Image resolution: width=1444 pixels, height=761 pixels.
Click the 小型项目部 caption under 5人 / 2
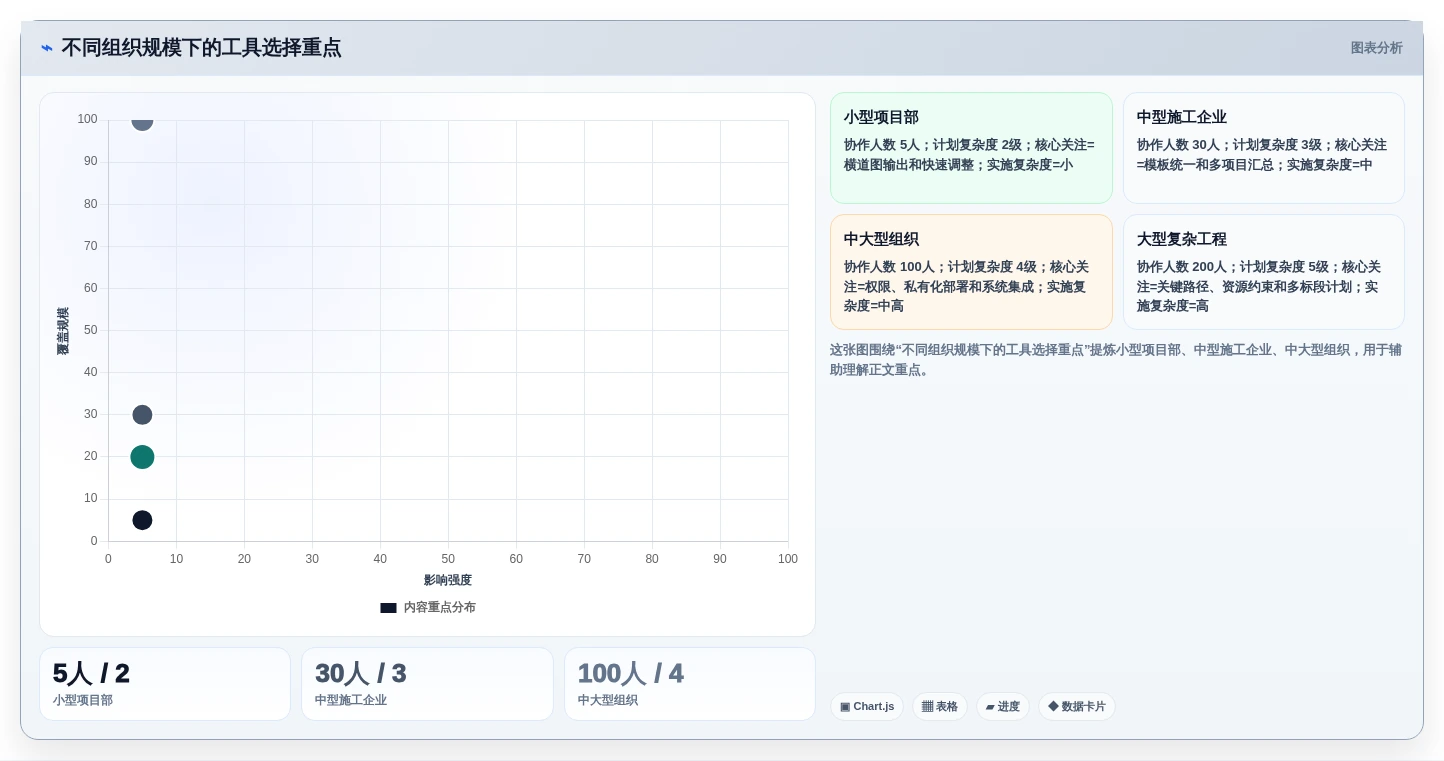83,701
